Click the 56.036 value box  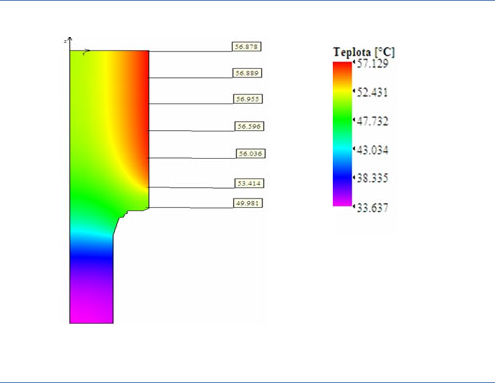coord(251,154)
